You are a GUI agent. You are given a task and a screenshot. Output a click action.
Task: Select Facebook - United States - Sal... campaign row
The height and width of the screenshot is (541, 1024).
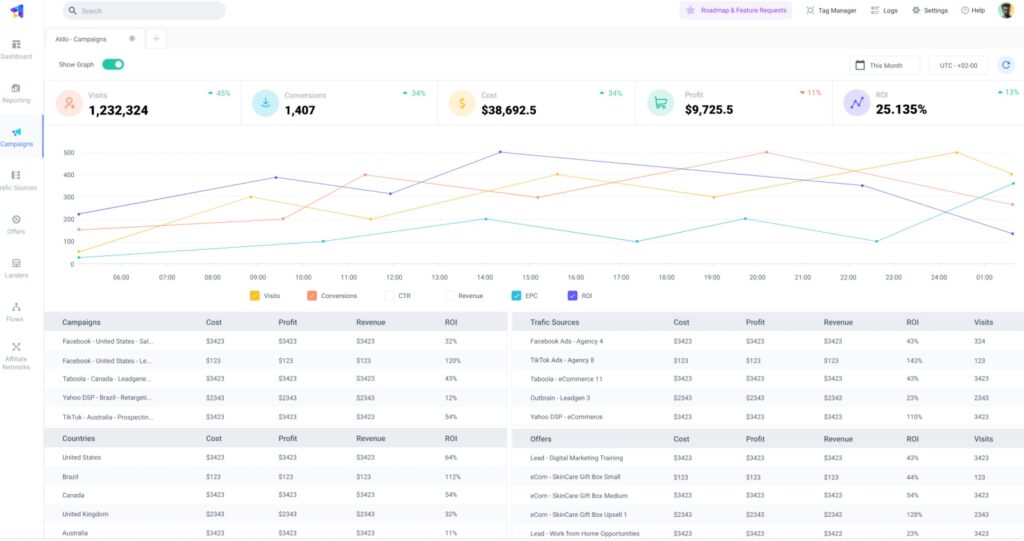click(x=276, y=341)
